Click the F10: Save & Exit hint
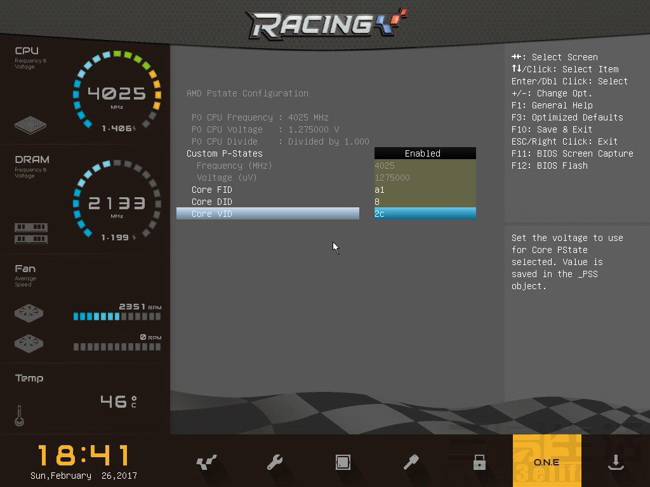The height and width of the screenshot is (487, 650). click(552, 129)
